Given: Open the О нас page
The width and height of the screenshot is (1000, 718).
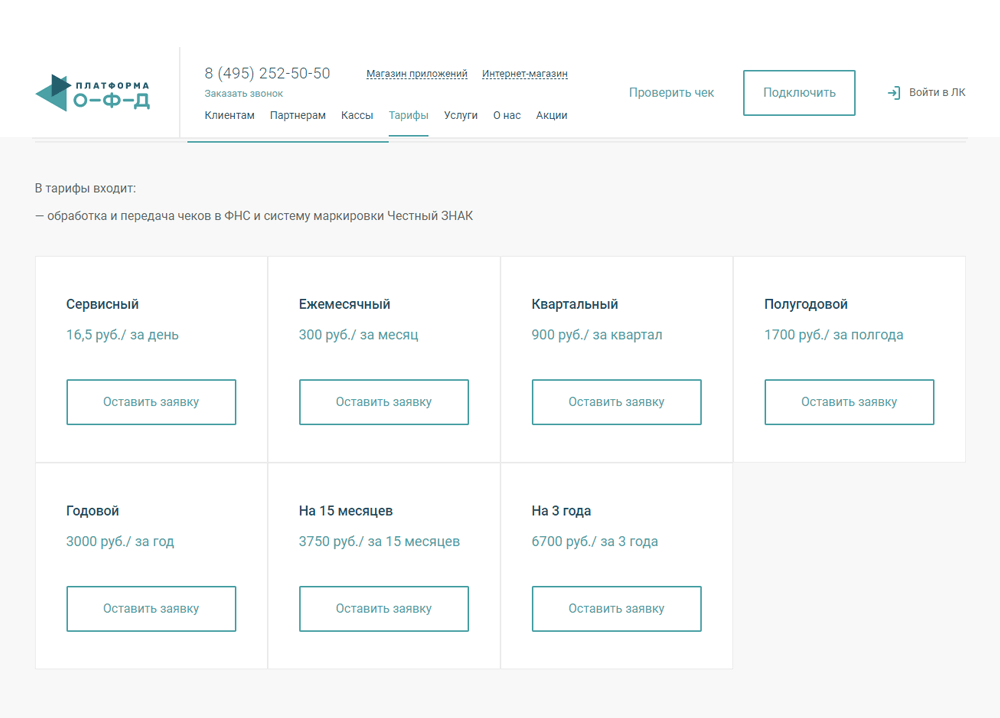Looking at the screenshot, I should (x=507, y=115).
